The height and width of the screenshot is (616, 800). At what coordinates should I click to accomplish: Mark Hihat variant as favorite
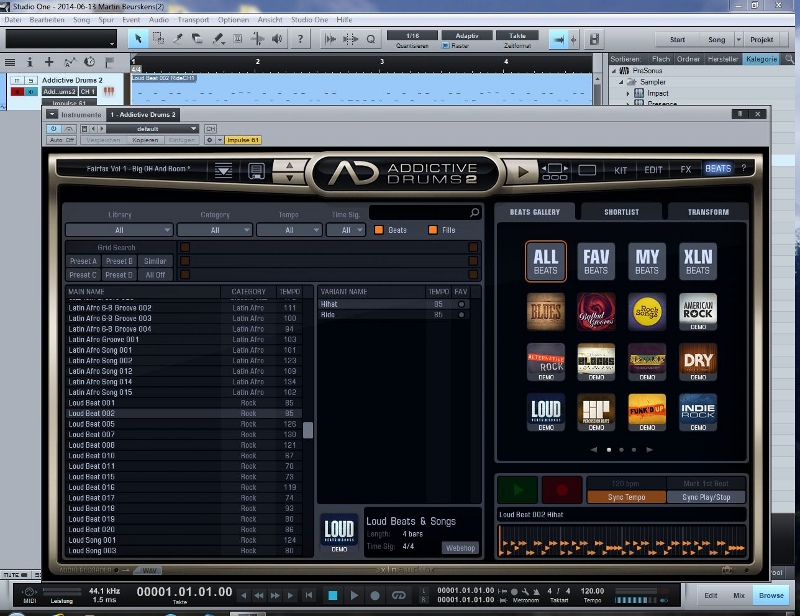pyautogui.click(x=461, y=304)
